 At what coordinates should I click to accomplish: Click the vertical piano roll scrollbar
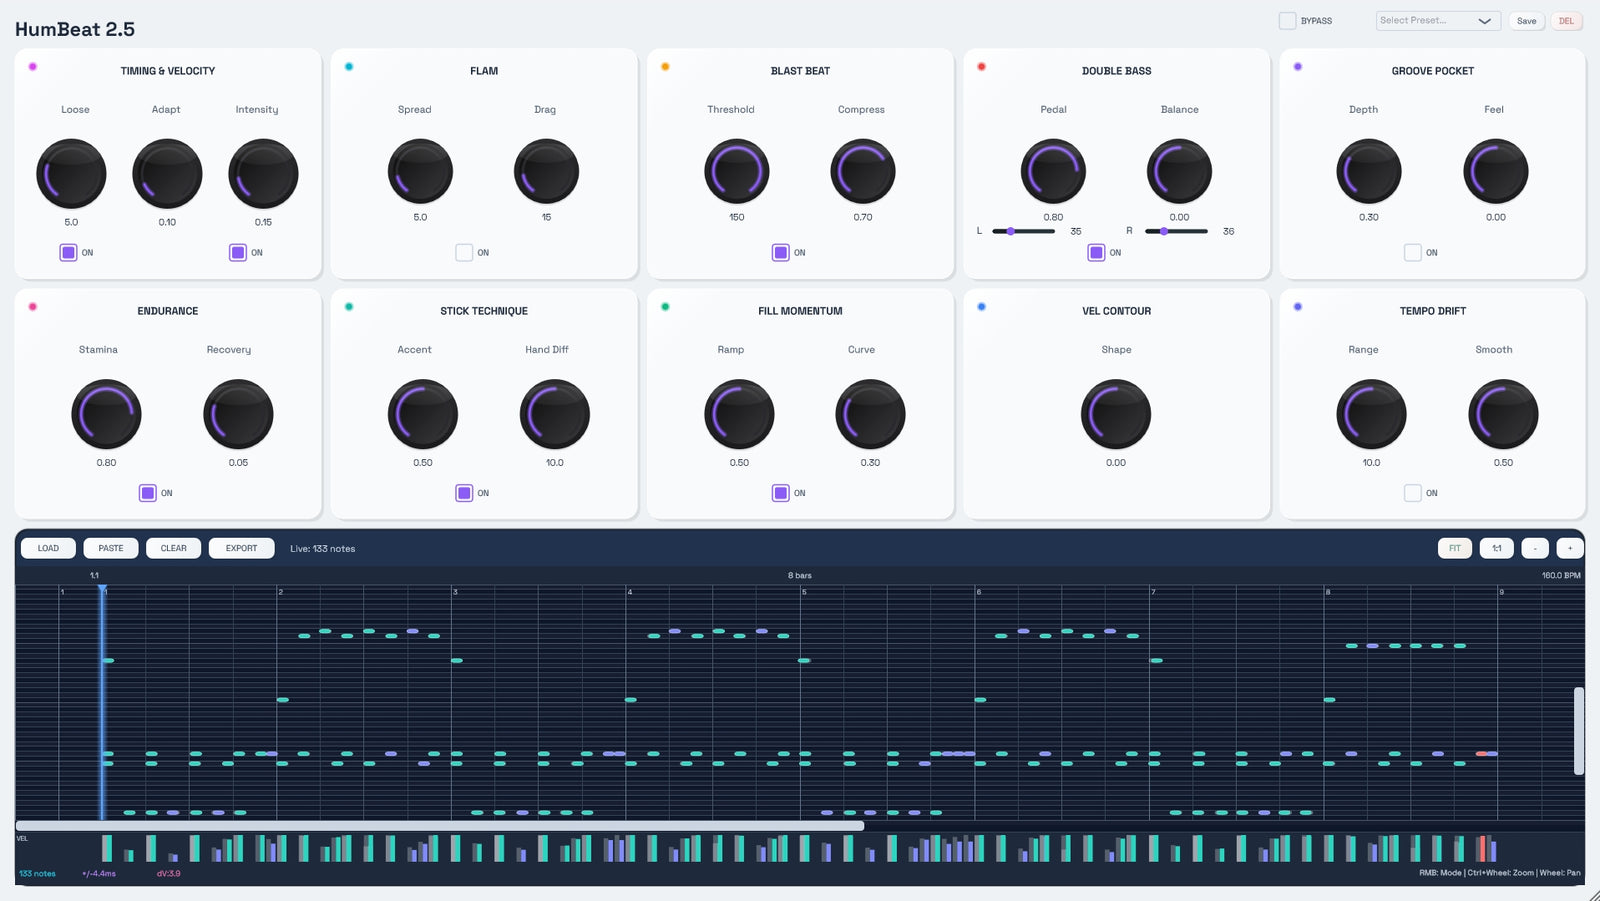(x=1579, y=731)
